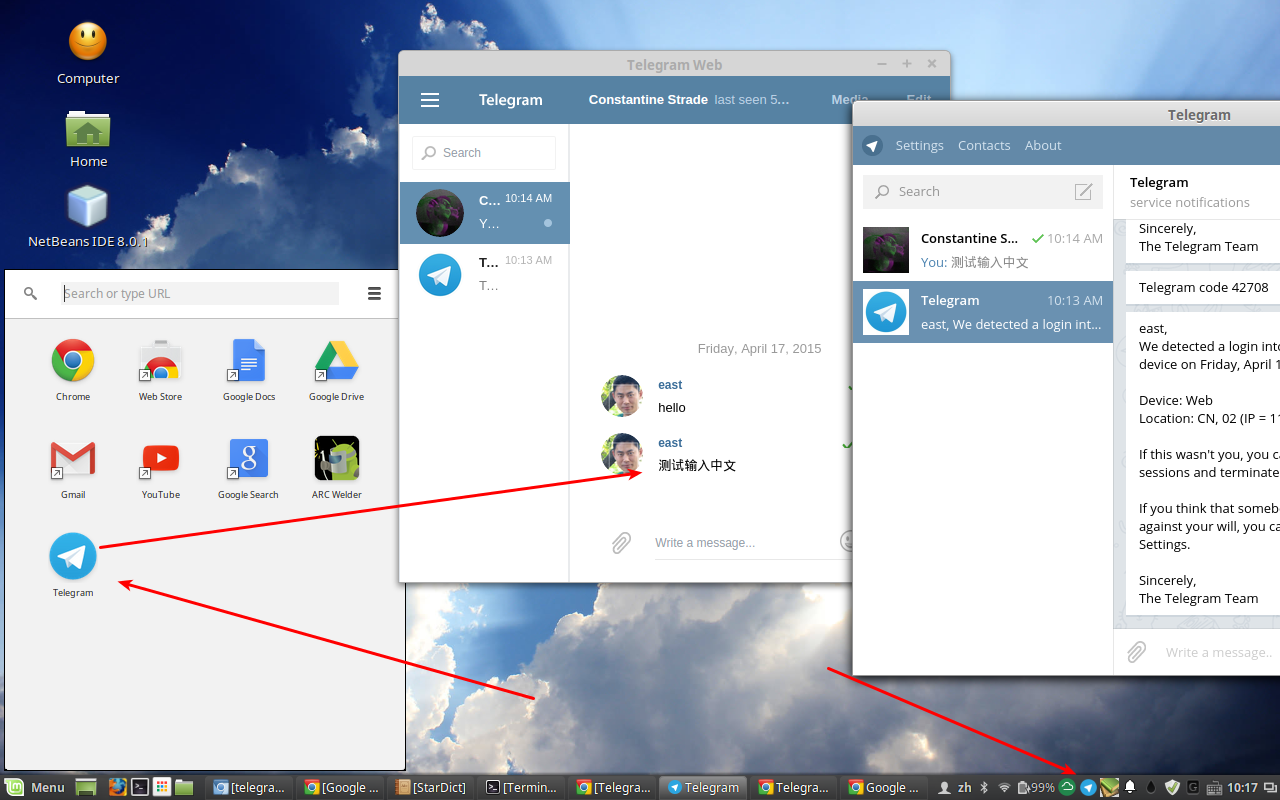Click the green shield update tray icon
This screenshot has height=800, width=1280.
(1172, 787)
